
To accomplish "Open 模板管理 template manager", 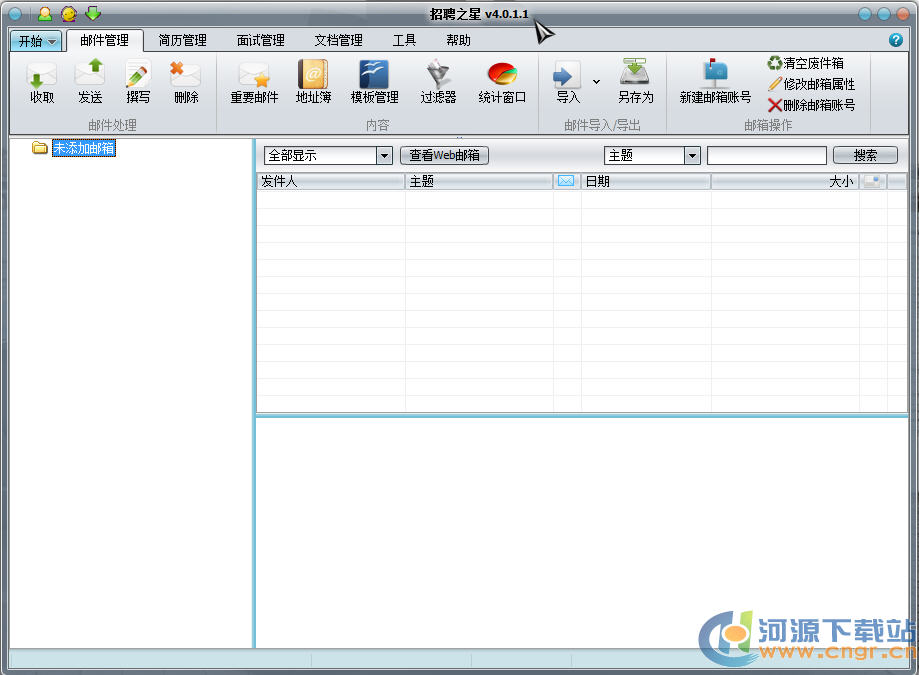I will point(374,77).
